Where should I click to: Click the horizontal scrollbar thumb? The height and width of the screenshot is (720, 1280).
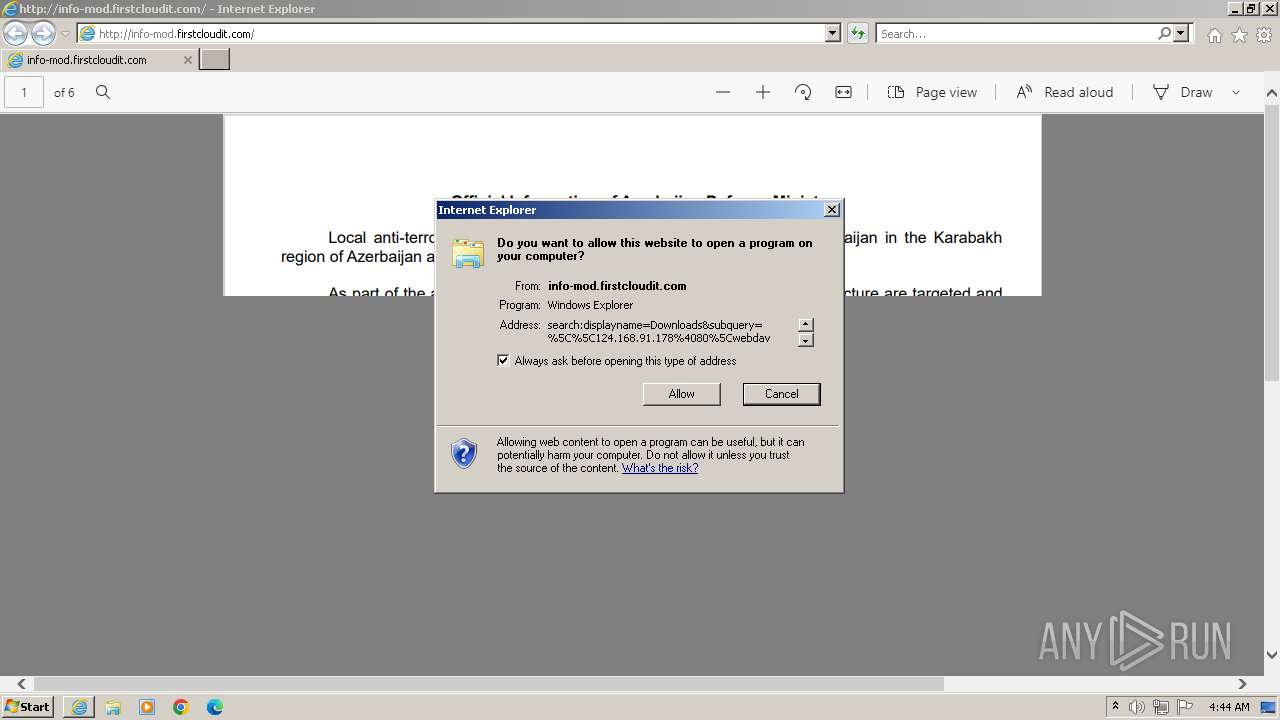point(490,684)
